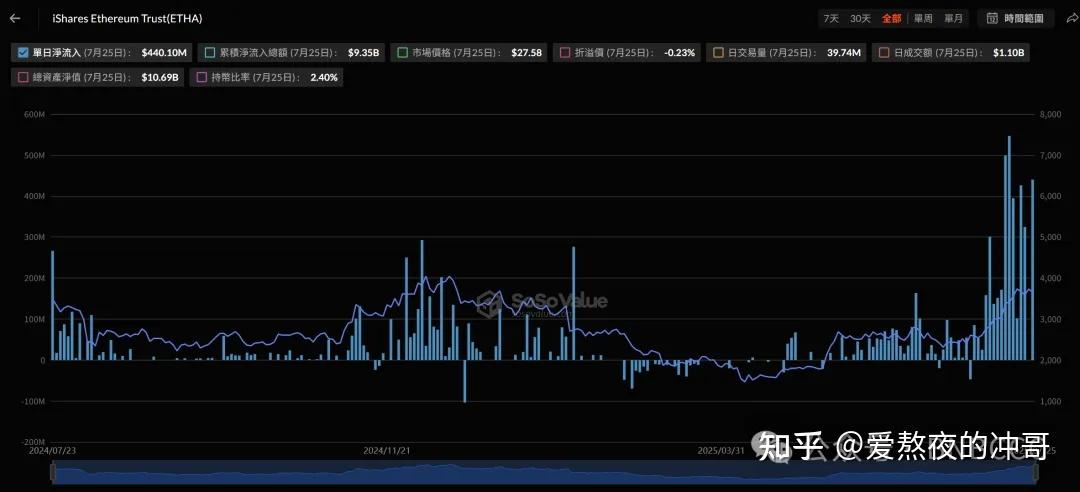Viewport: 1080px width, 492px height.
Task: Enable the 總資產淨值 series checkbox
Action: point(23,77)
